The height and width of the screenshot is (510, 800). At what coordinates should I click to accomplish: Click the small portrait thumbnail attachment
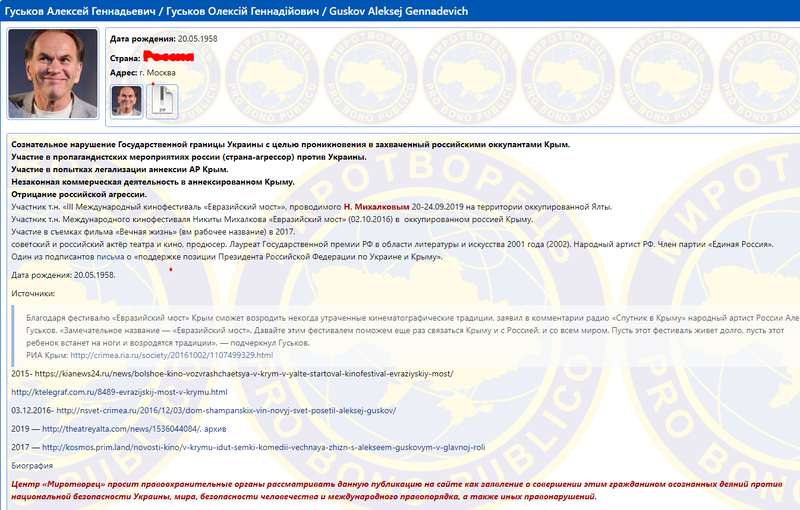pyautogui.click(x=126, y=99)
